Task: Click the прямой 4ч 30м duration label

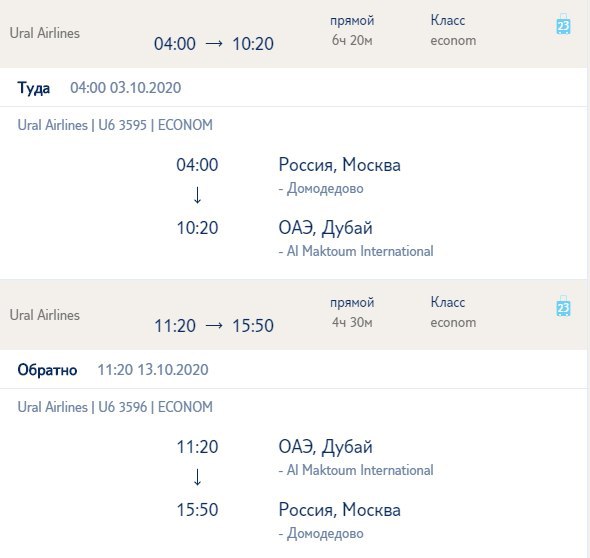Action: [x=352, y=312]
